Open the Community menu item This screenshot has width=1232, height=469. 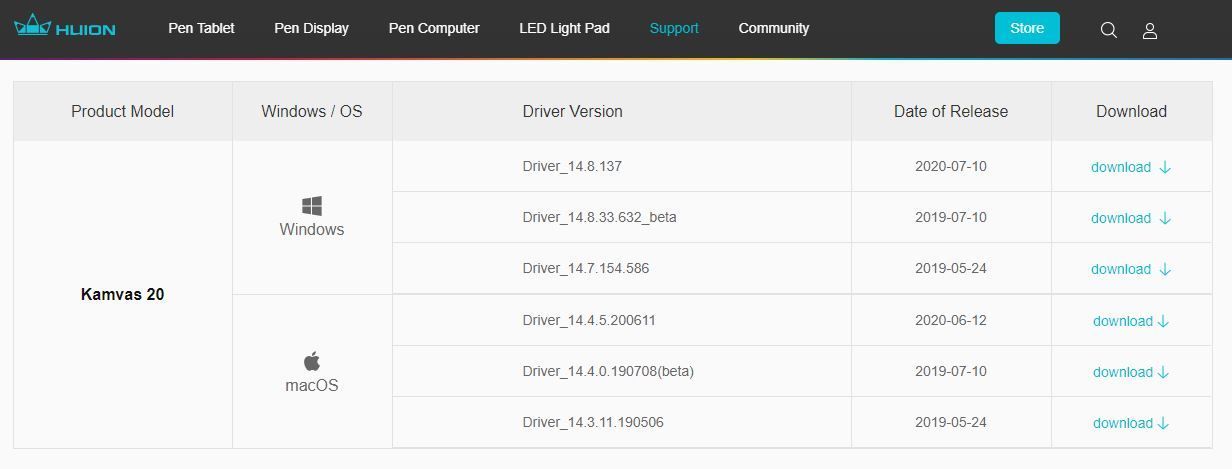774,28
